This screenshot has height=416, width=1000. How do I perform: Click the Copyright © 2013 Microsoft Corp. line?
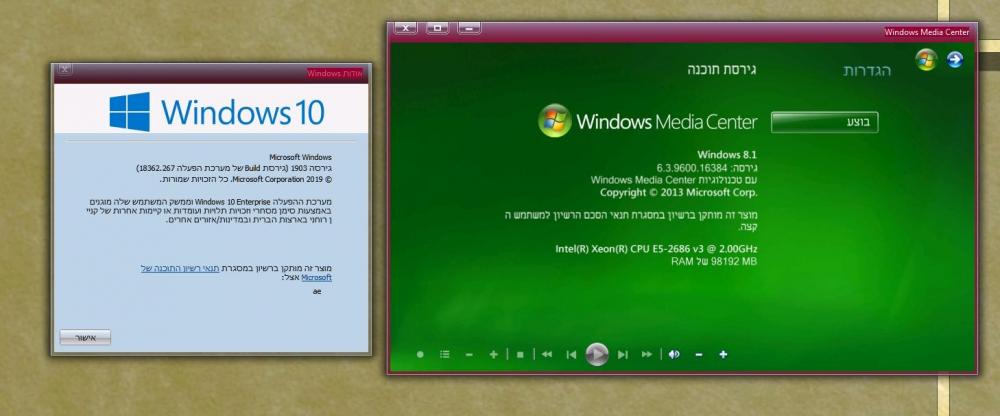pyautogui.click(x=679, y=192)
